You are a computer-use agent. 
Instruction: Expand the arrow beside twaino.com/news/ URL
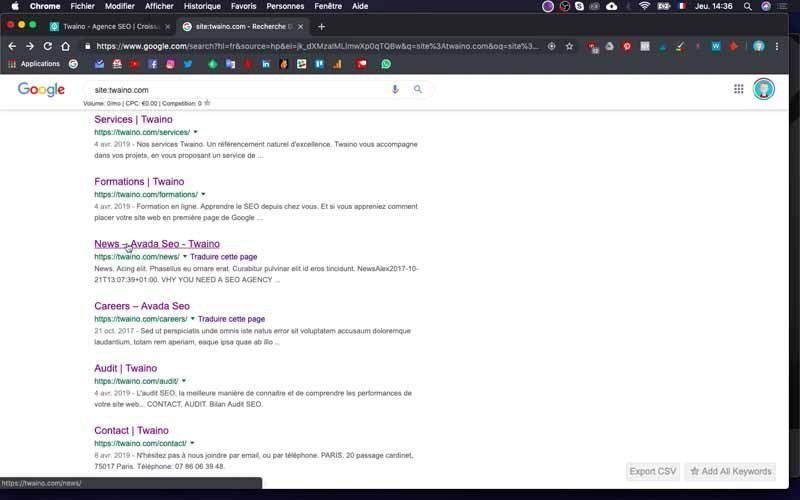pyautogui.click(x=185, y=257)
